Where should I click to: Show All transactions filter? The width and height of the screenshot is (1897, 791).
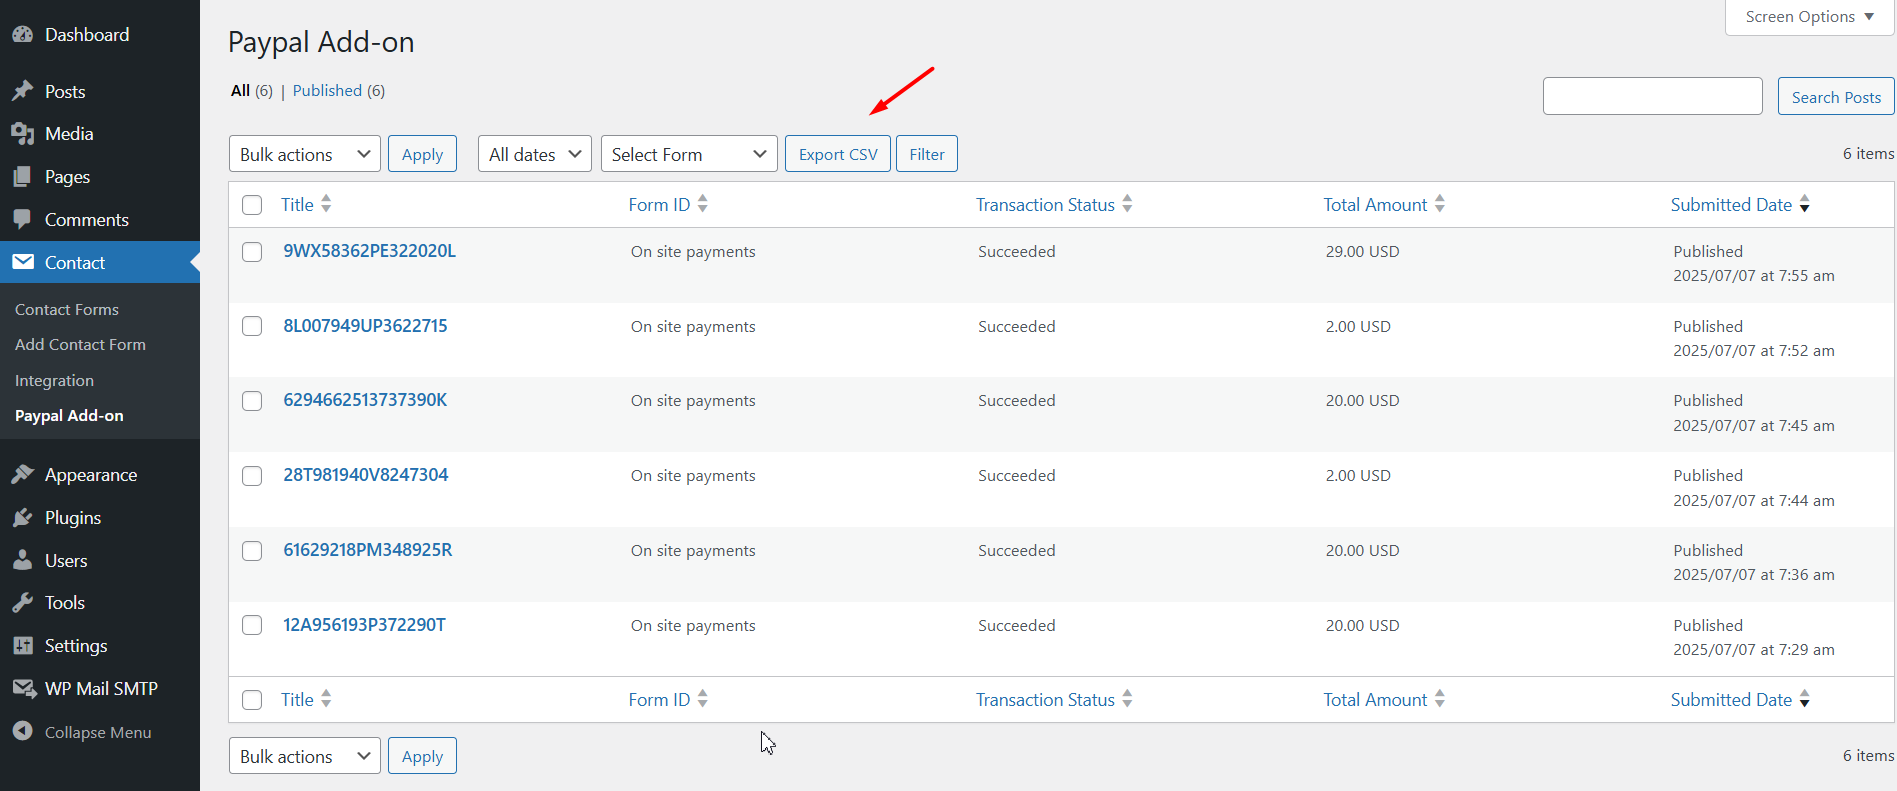coord(240,91)
